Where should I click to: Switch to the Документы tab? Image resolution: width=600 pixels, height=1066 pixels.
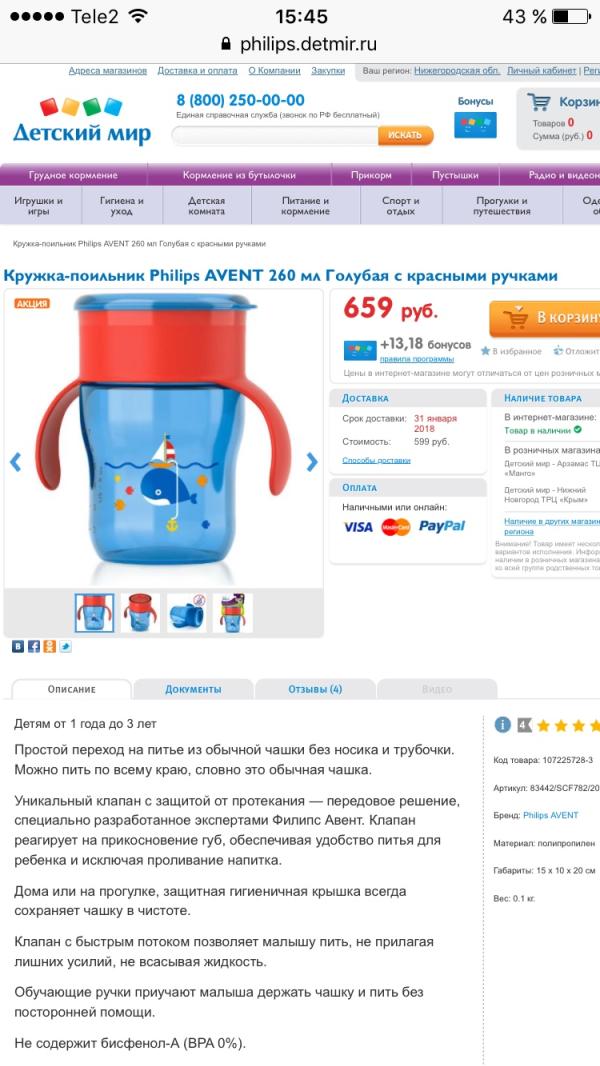pyautogui.click(x=193, y=689)
